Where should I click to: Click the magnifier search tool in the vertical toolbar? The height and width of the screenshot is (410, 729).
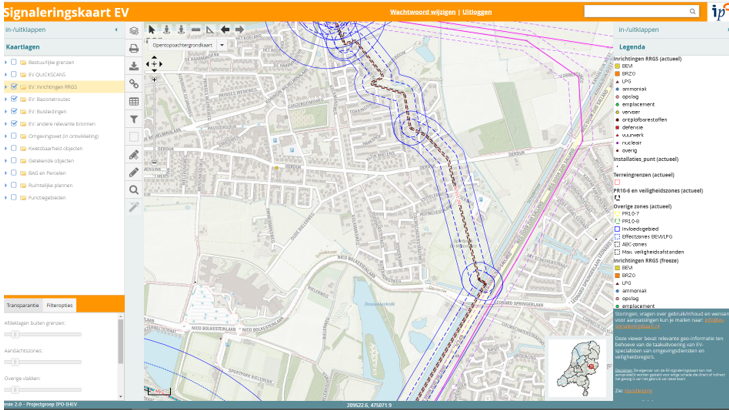tap(134, 190)
